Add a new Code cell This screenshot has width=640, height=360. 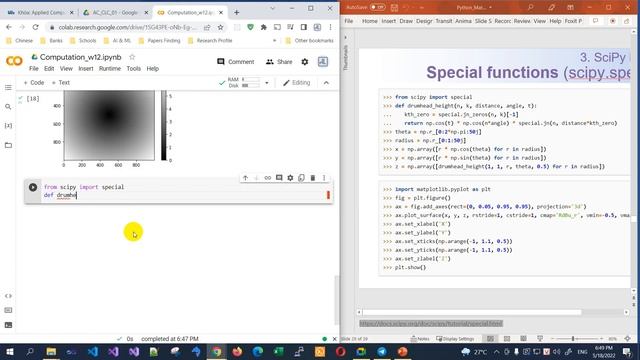point(34,83)
